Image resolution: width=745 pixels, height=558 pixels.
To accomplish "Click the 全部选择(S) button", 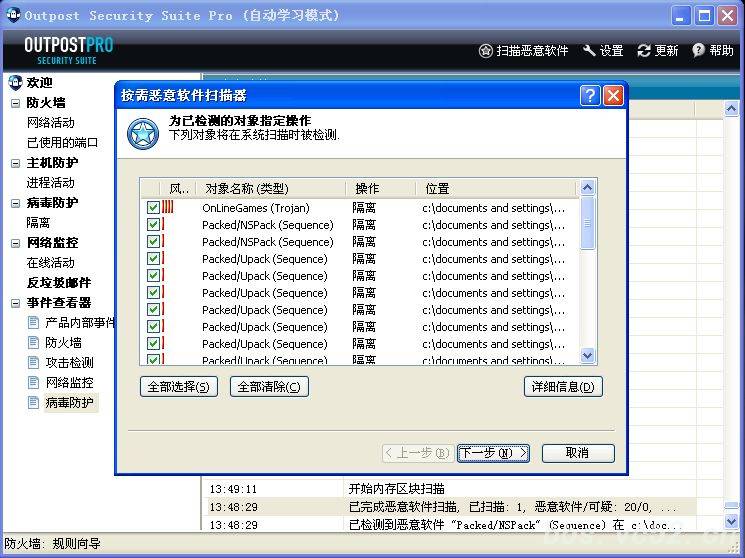I will 179,386.
